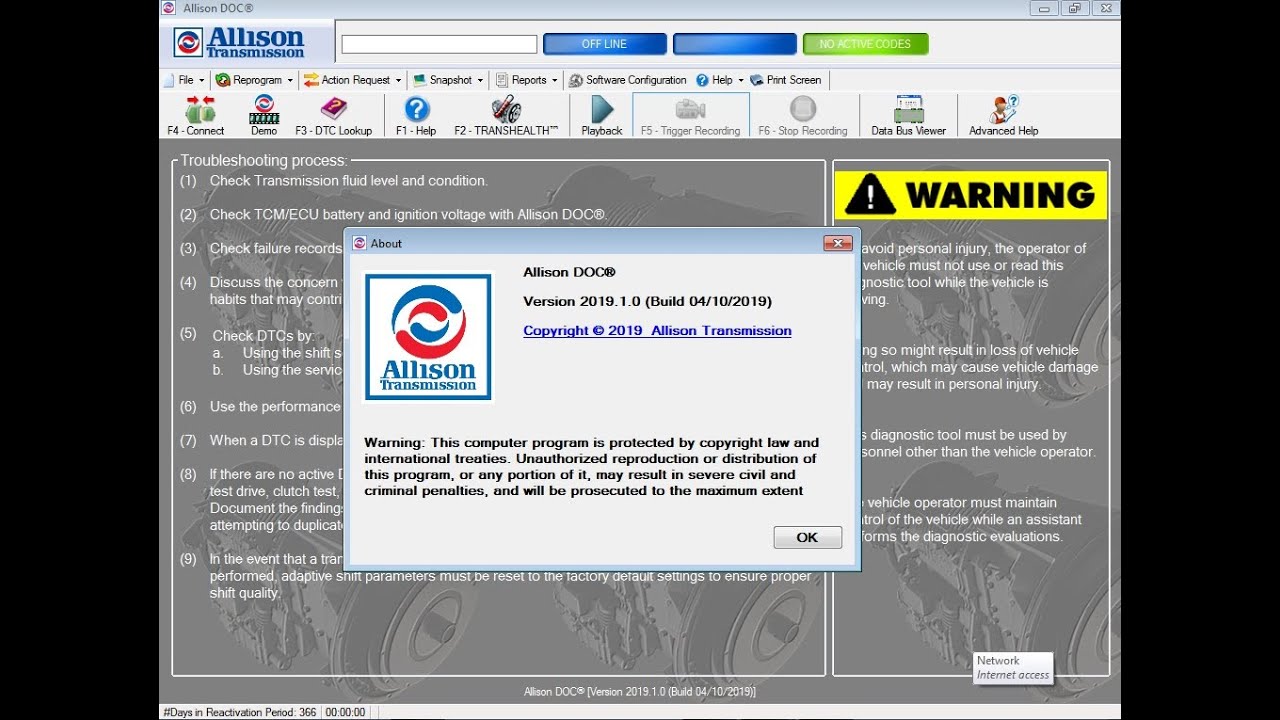Screen dimensions: 1280x720
Task: Click 'Troubleshooting process:' heading
Action: (x=263, y=160)
